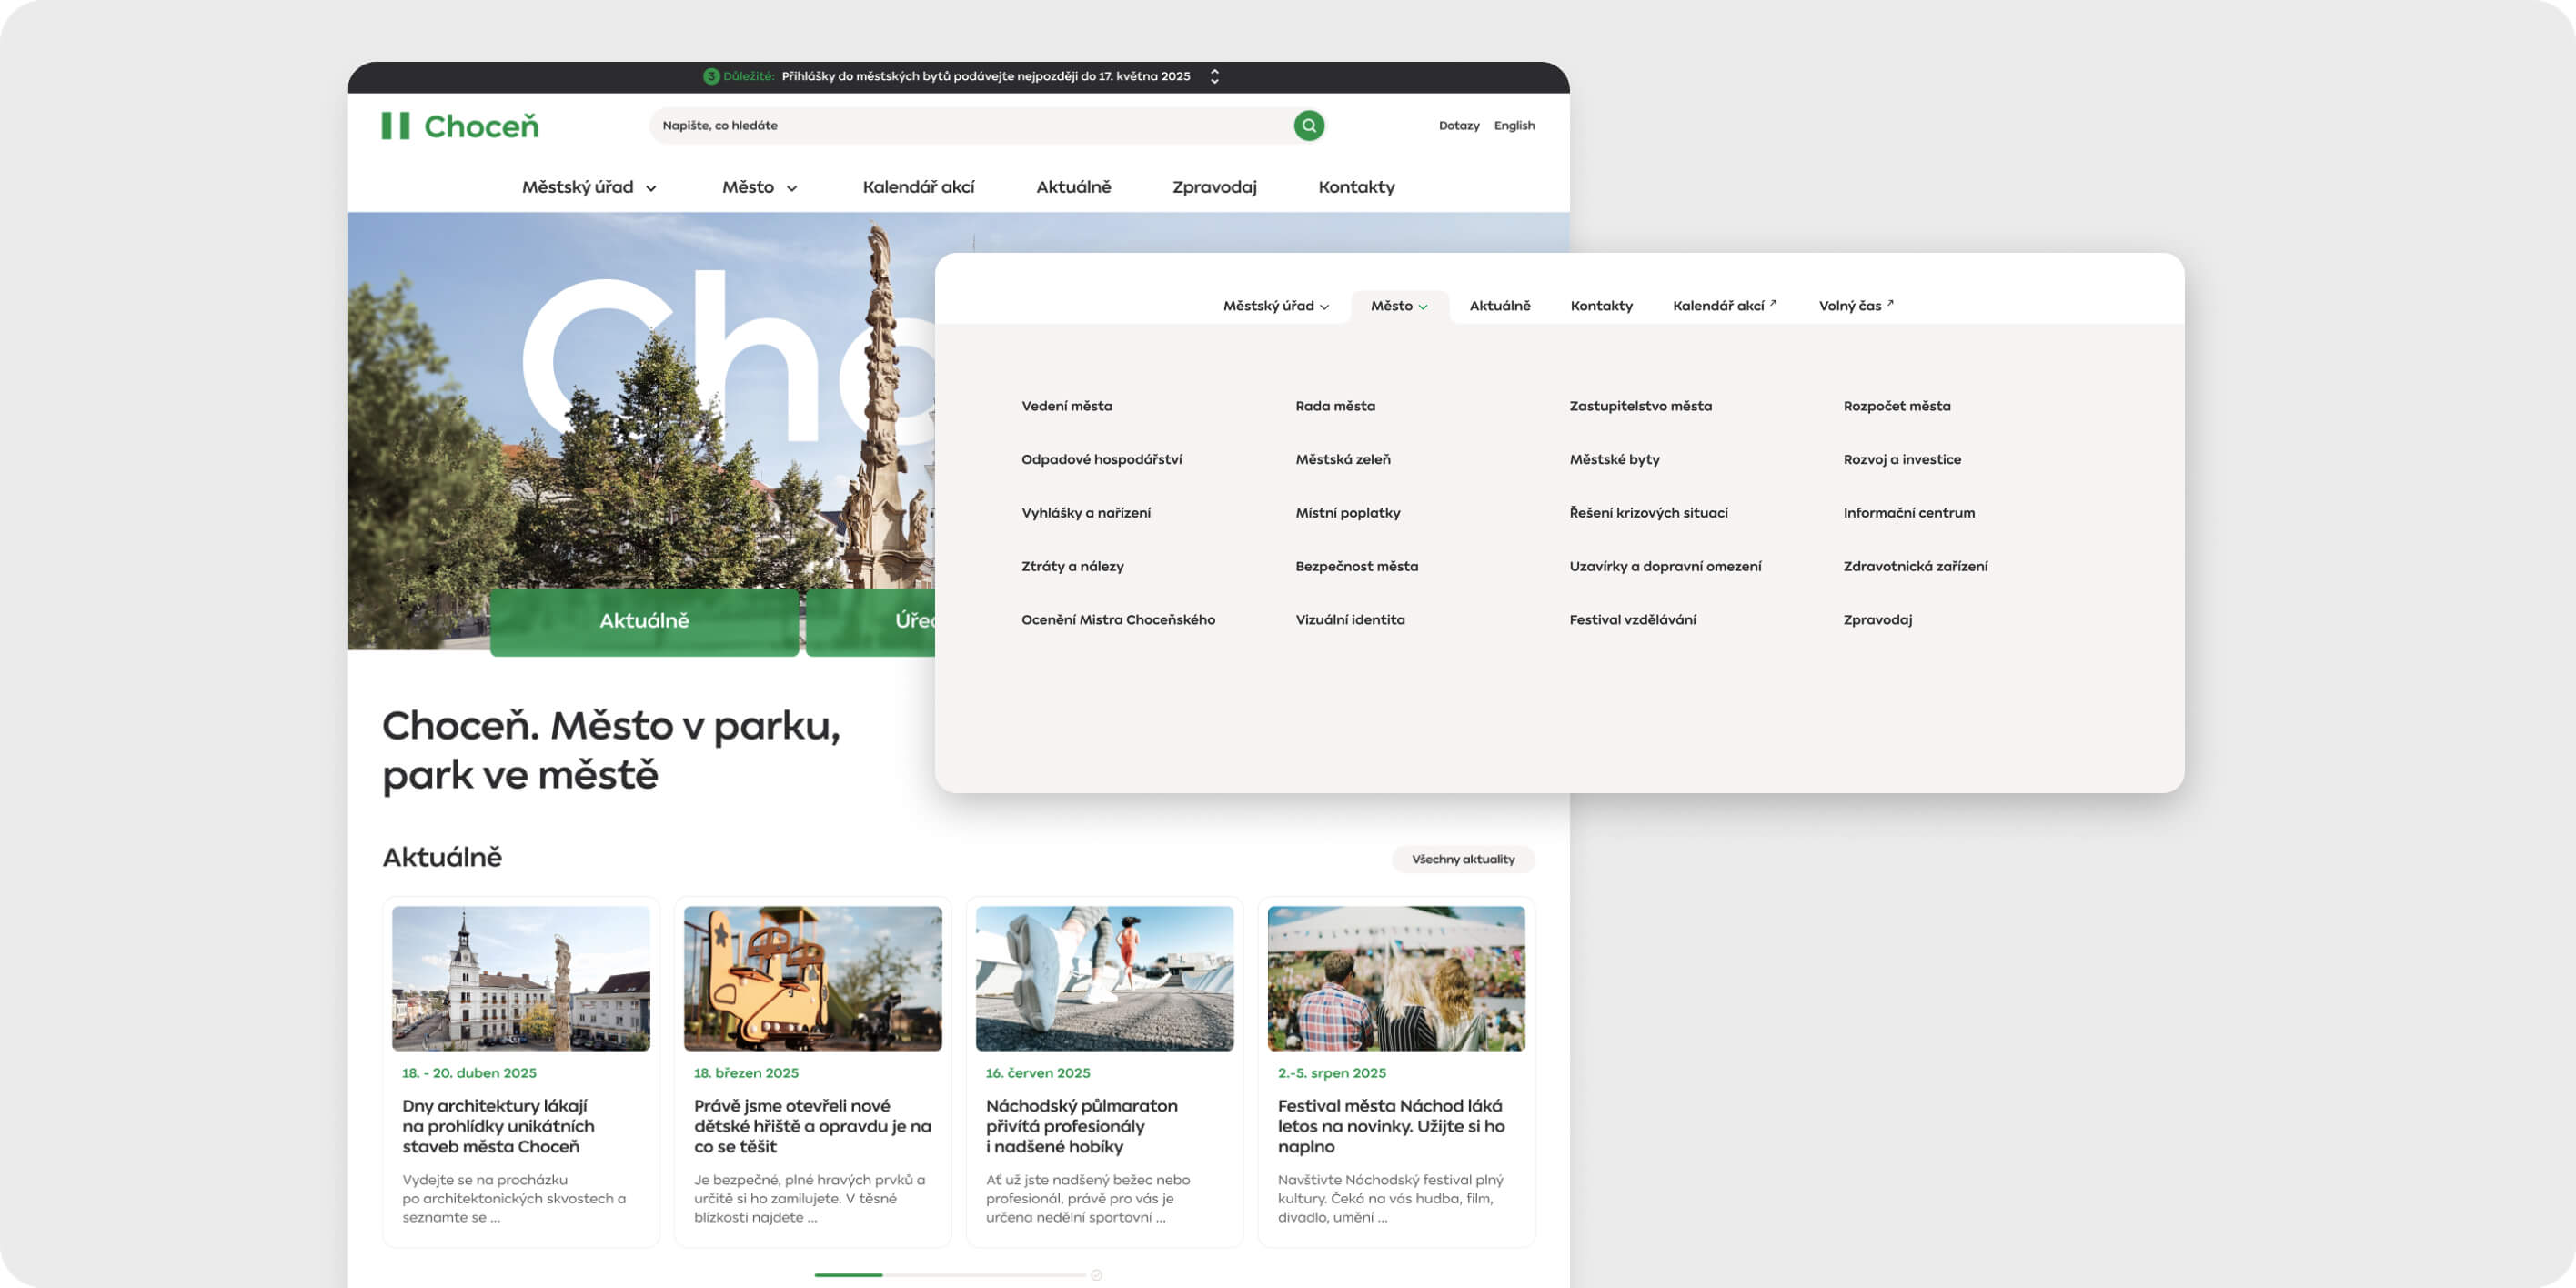Image resolution: width=2576 pixels, height=1288 pixels.
Task: Open the playground article thumbnail image
Action: pyautogui.click(x=812, y=978)
